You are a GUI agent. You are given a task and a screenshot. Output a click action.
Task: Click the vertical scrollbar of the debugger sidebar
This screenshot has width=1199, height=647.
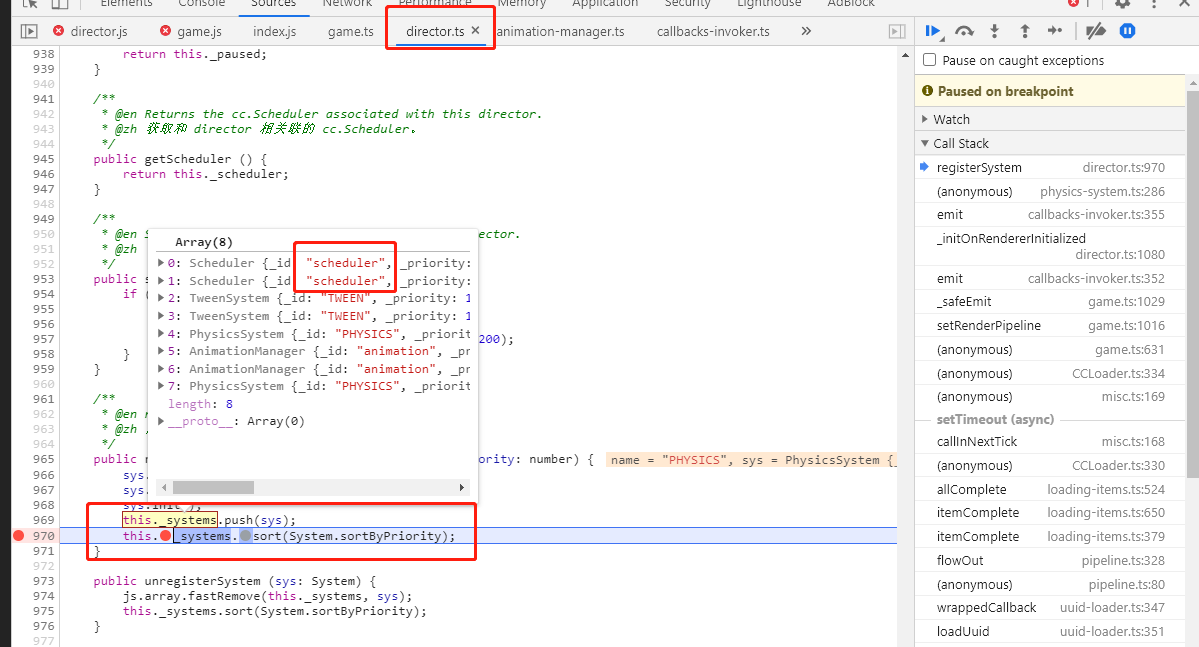click(1193, 283)
